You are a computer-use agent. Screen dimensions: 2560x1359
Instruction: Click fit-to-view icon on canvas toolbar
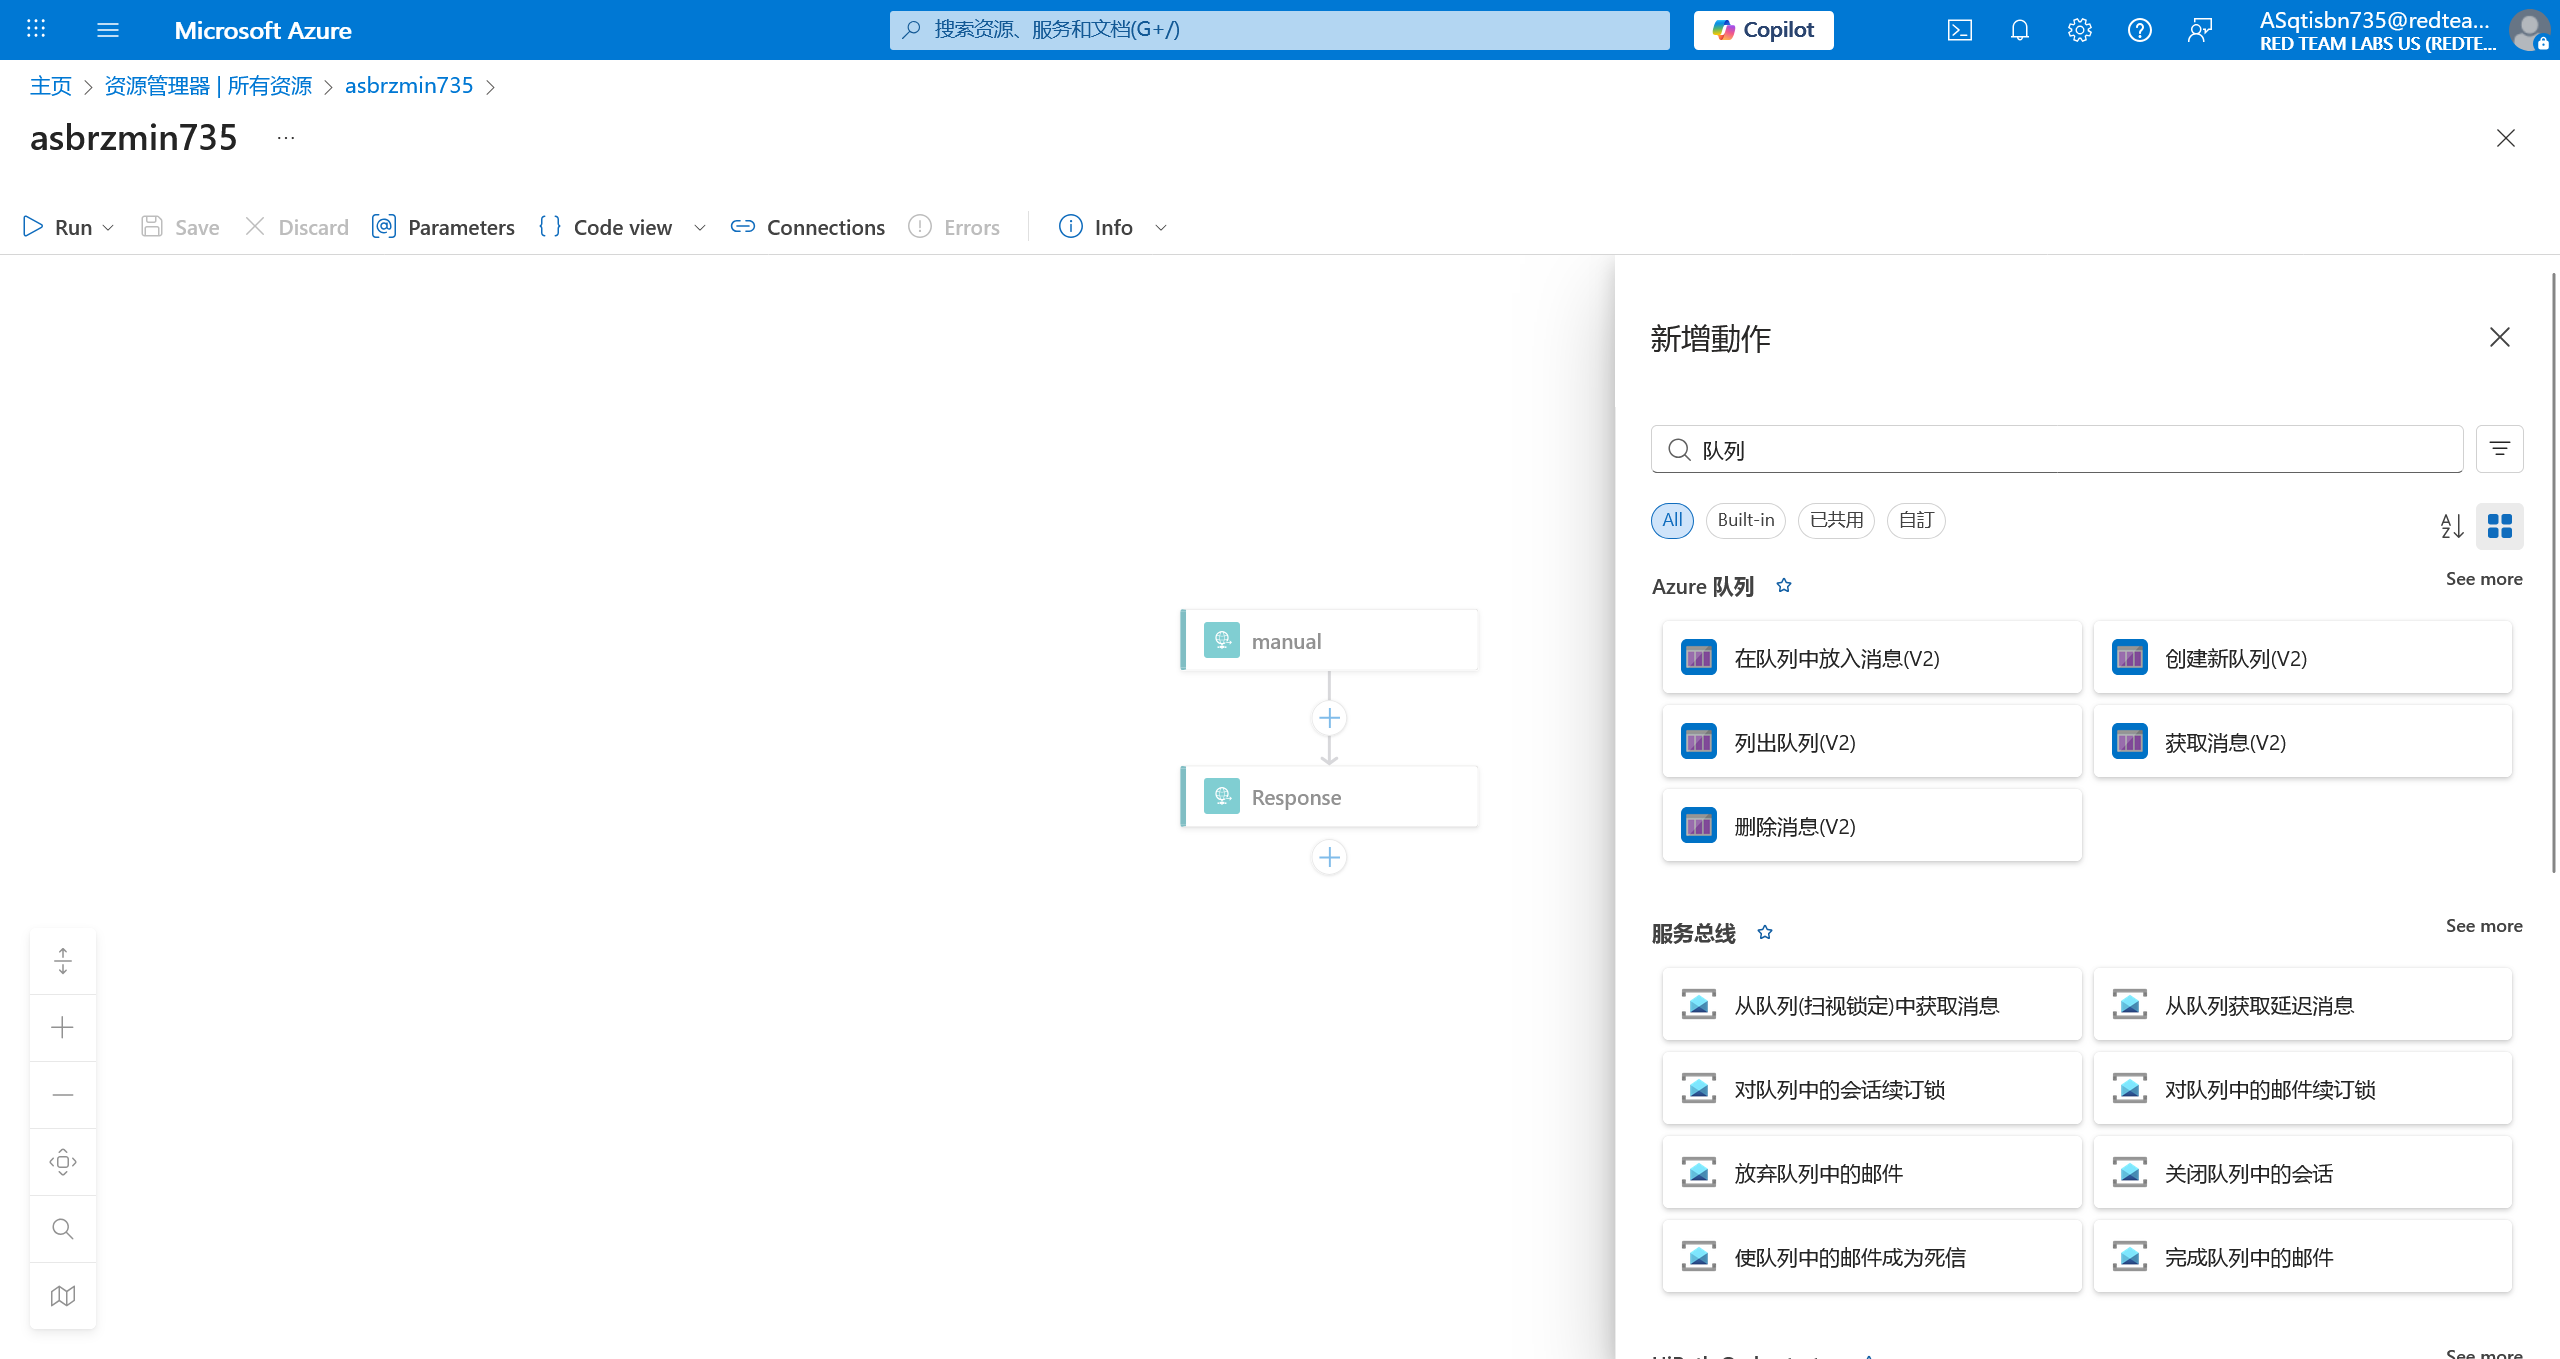tap(63, 1162)
